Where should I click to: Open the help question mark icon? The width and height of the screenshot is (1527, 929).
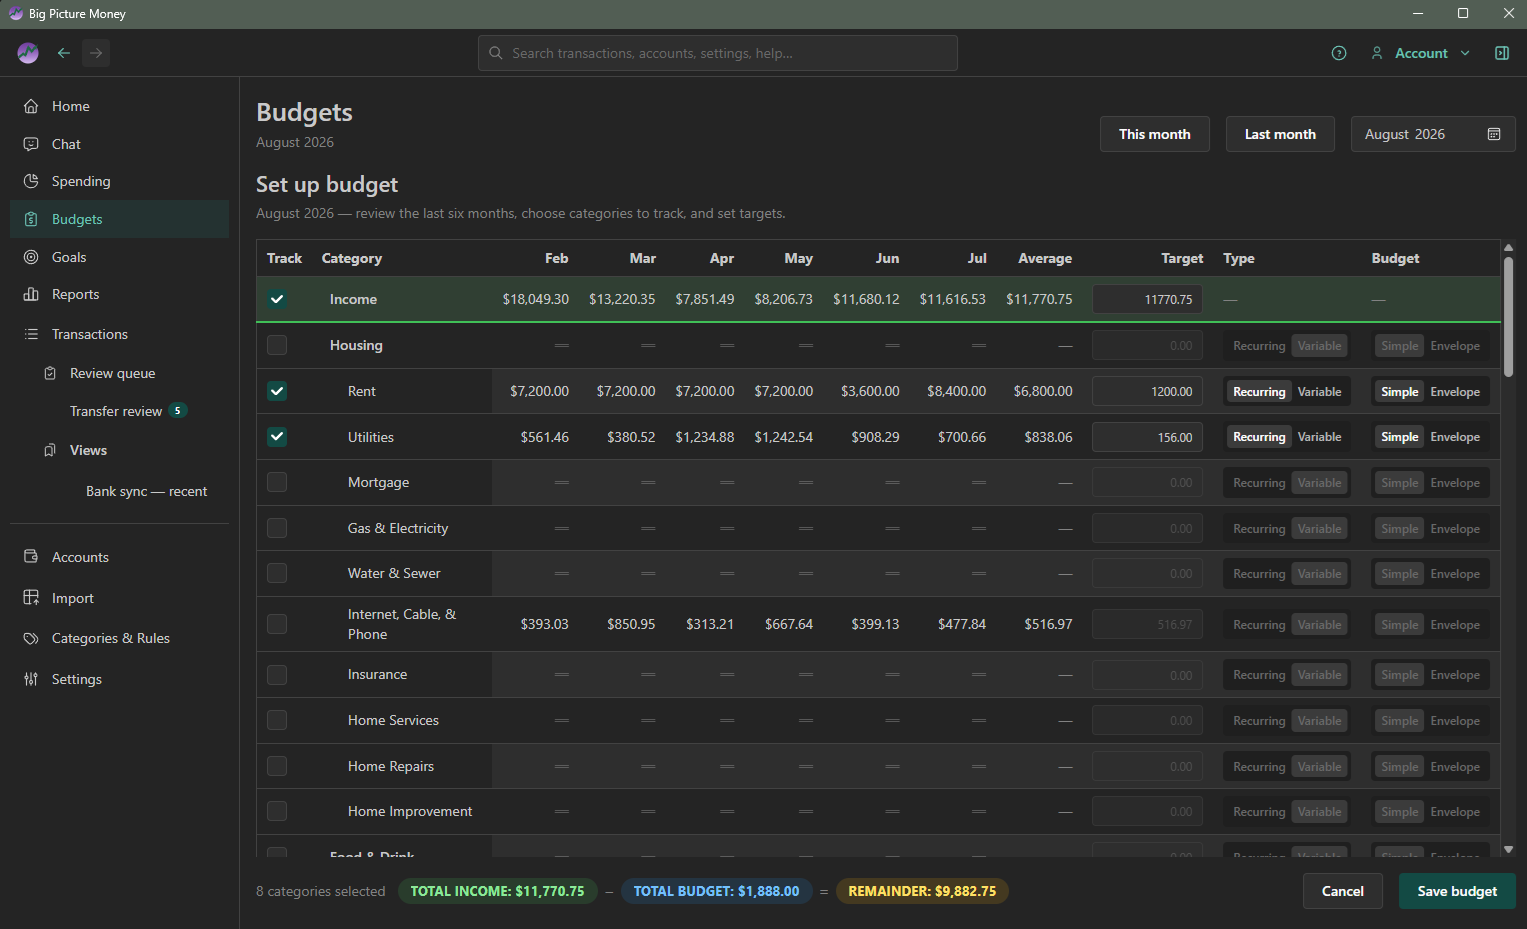[x=1339, y=53]
